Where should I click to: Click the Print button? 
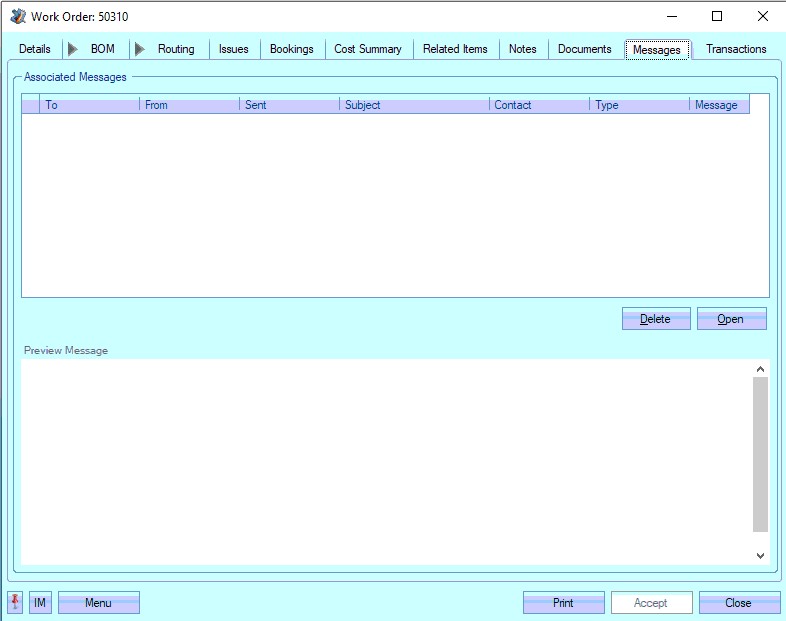click(563, 603)
